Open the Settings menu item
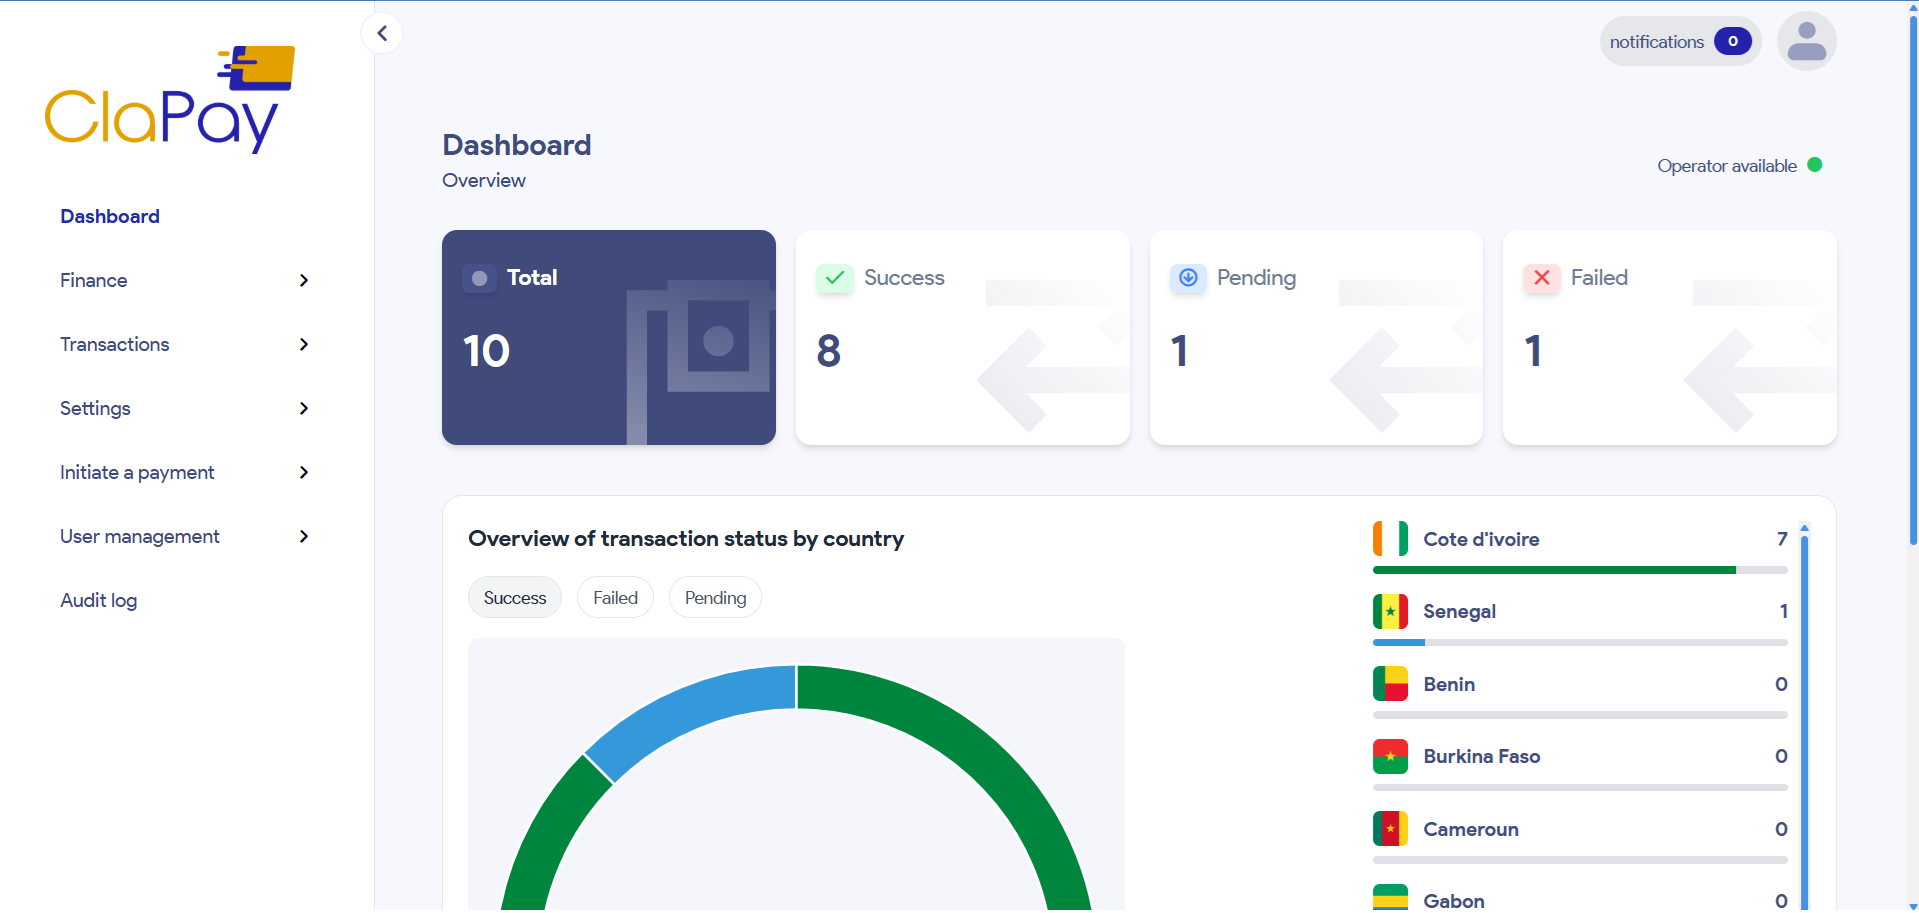The height and width of the screenshot is (913, 1919). (x=95, y=408)
